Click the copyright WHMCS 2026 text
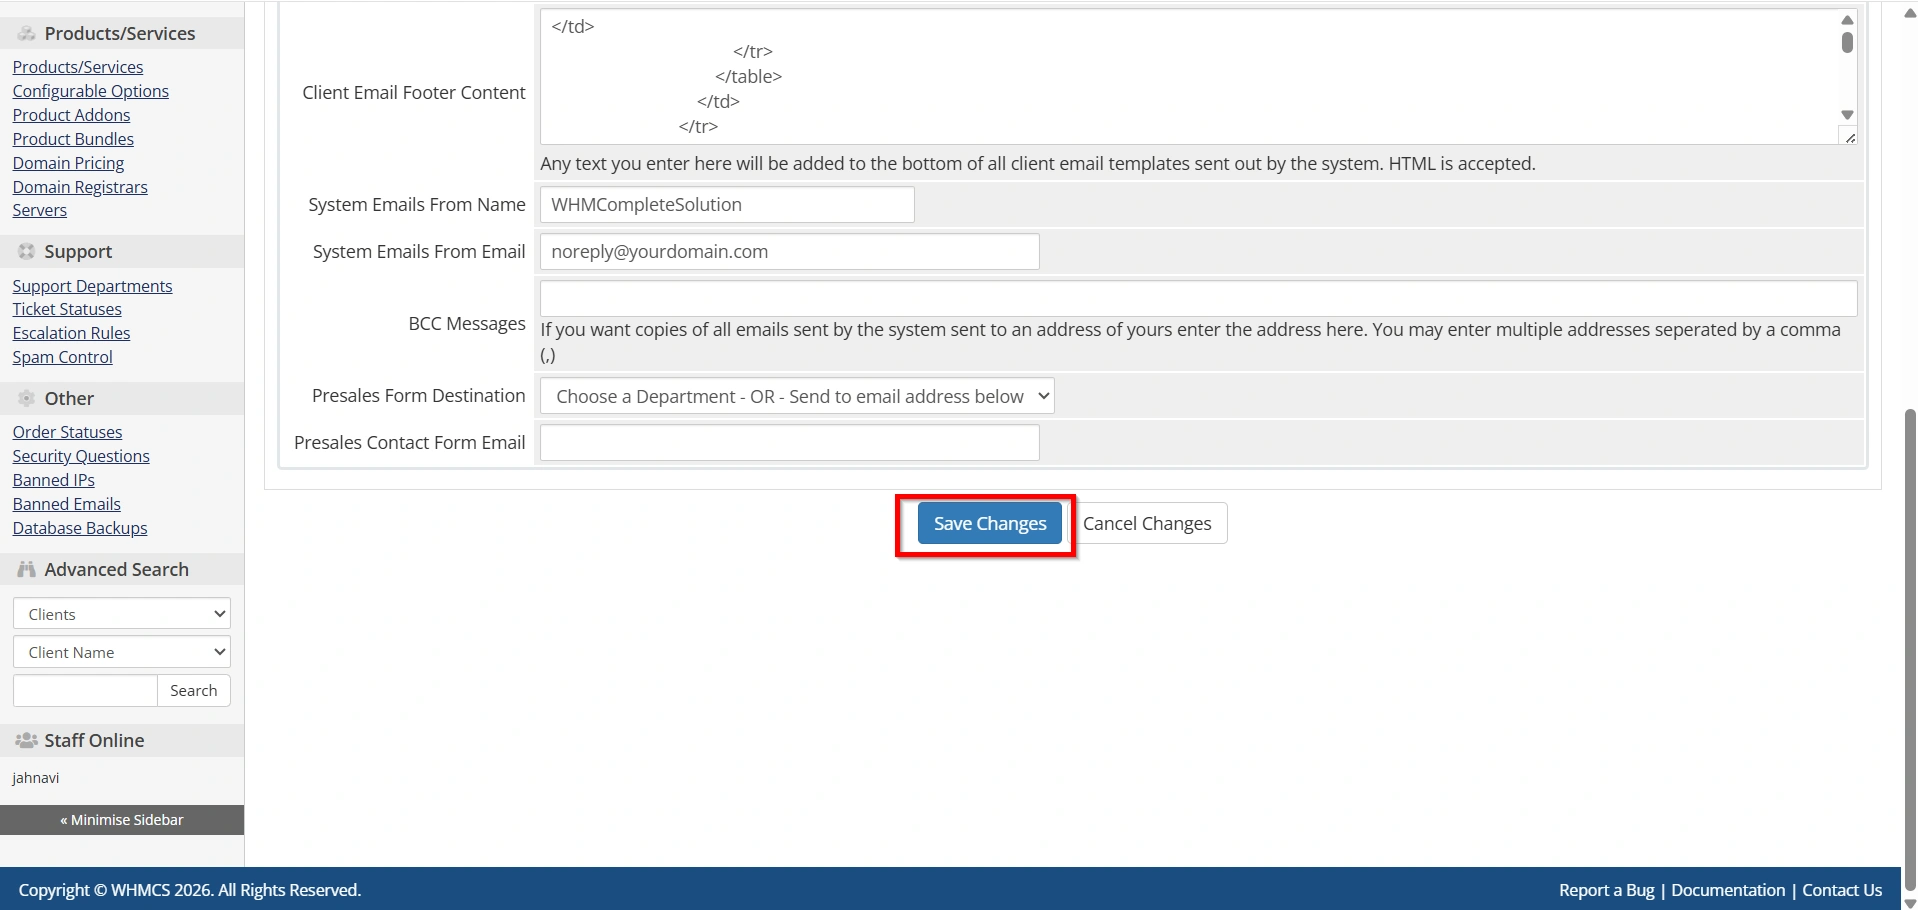The height and width of the screenshot is (910, 1918). [x=190, y=890]
